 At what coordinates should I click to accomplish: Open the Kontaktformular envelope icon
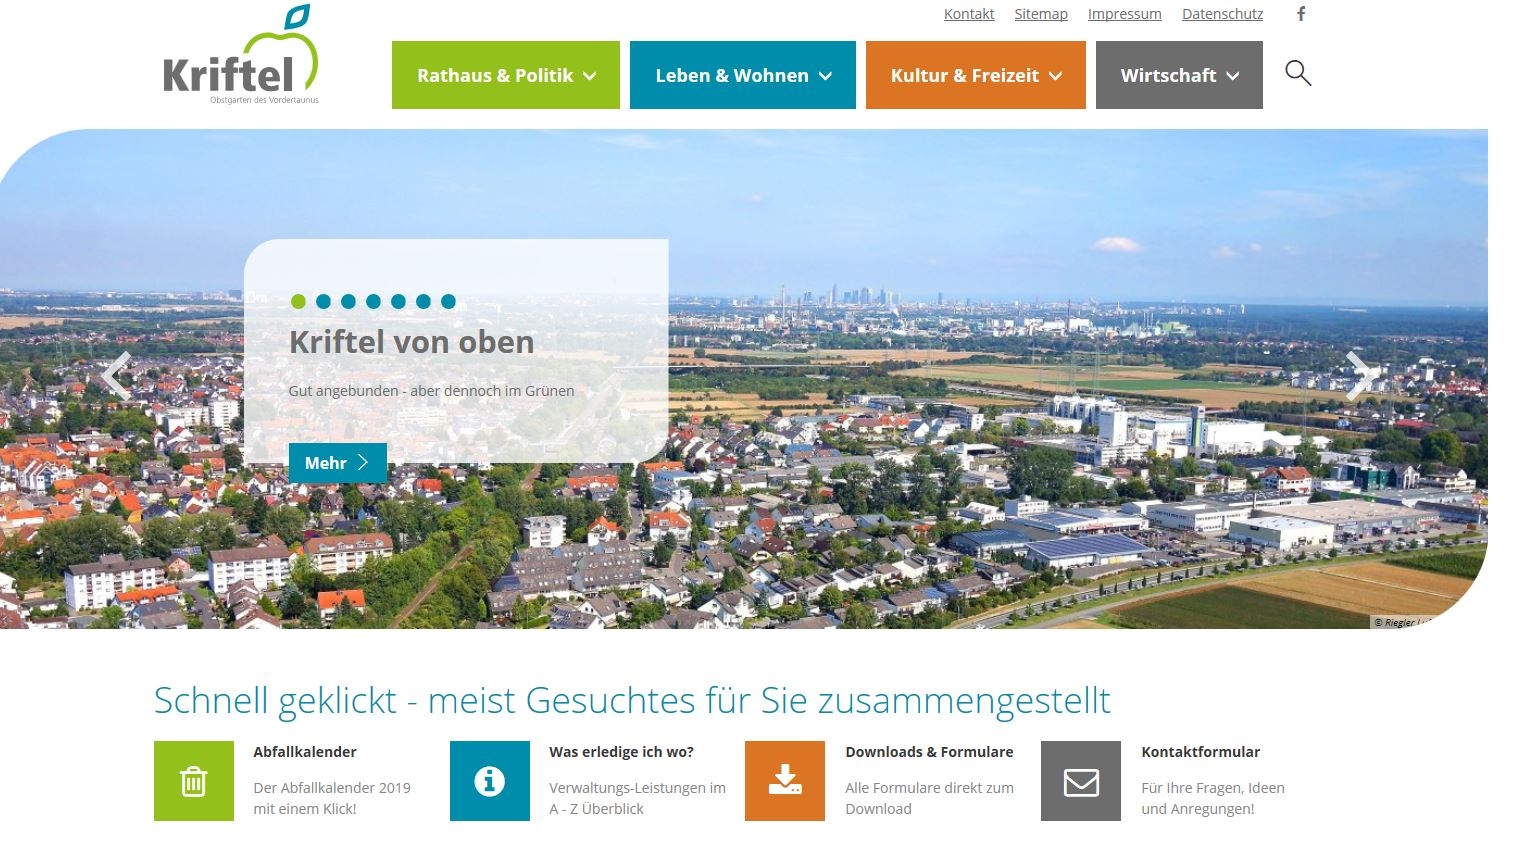click(1080, 781)
